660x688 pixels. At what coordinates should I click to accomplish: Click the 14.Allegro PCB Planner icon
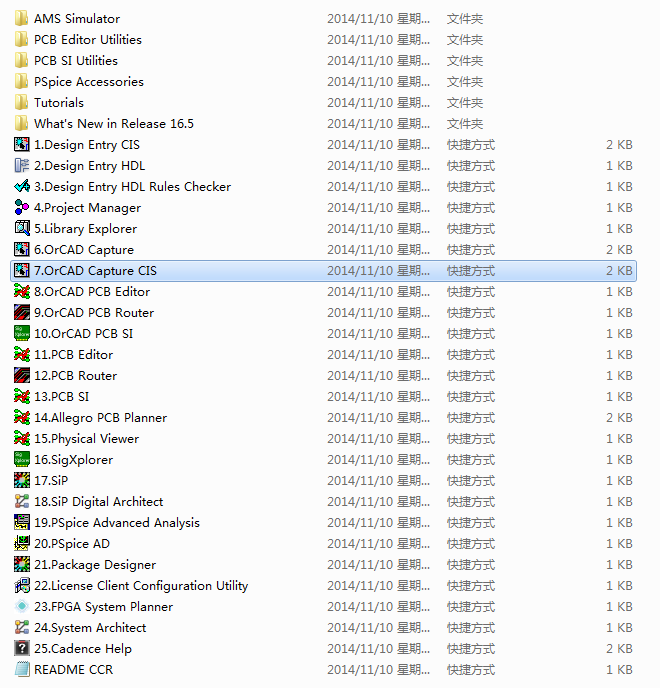tap(22, 417)
